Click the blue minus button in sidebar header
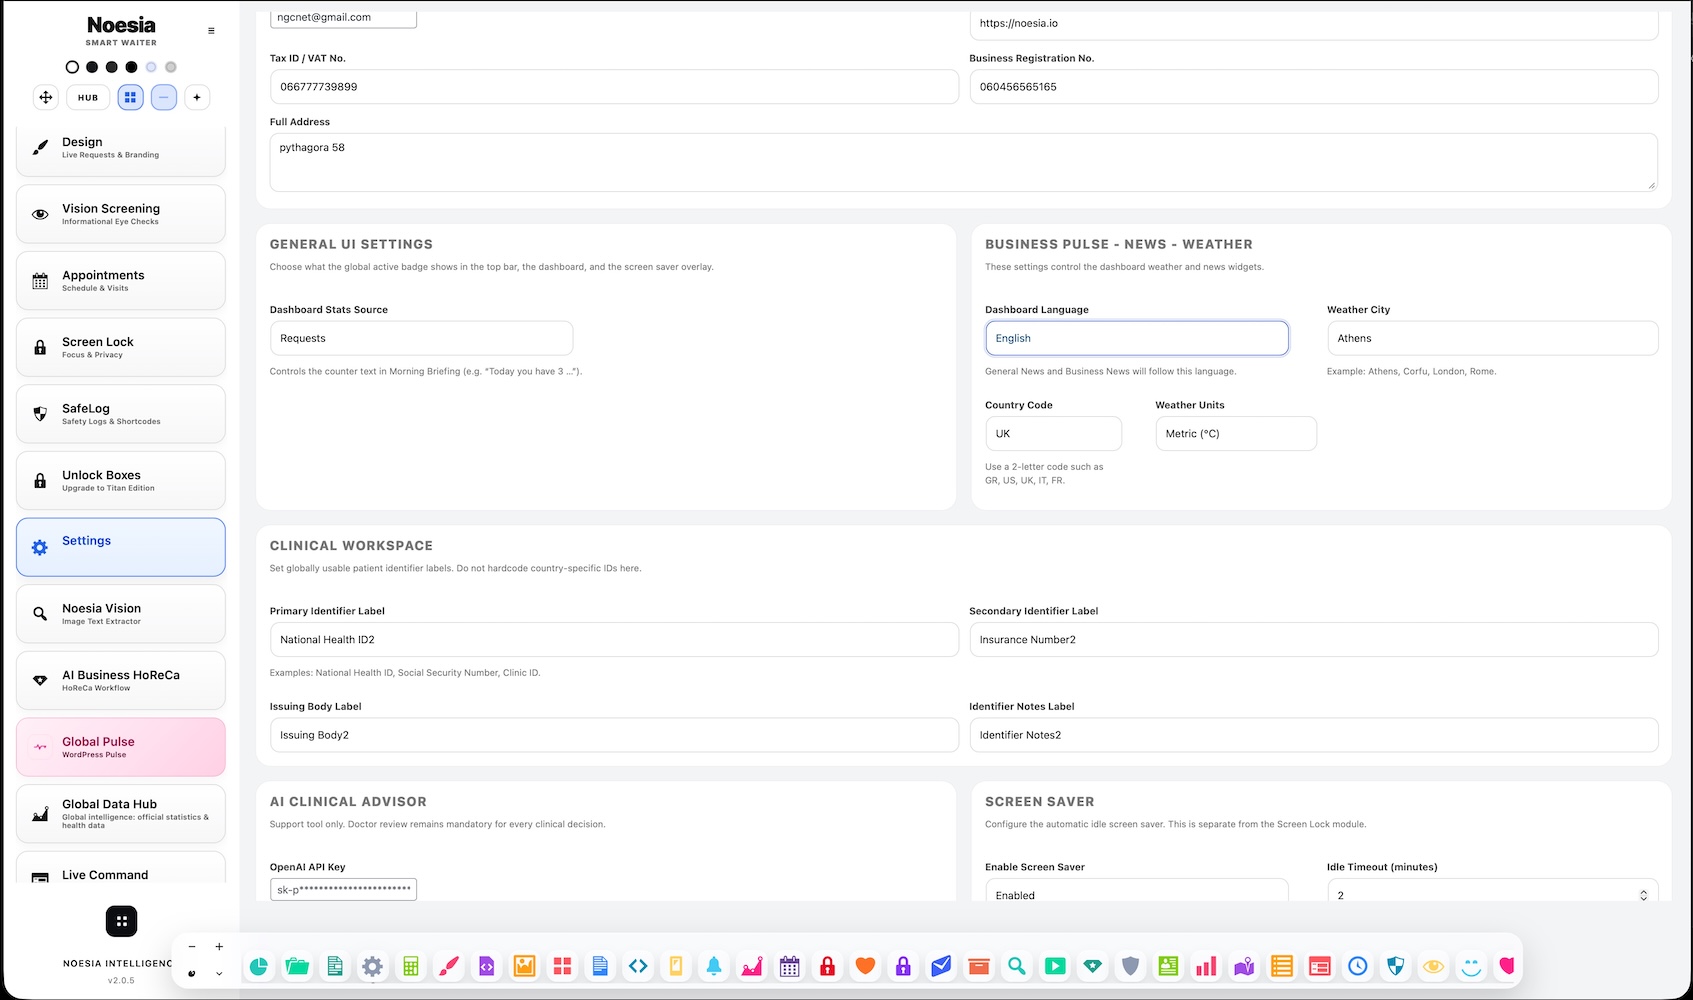 point(164,97)
